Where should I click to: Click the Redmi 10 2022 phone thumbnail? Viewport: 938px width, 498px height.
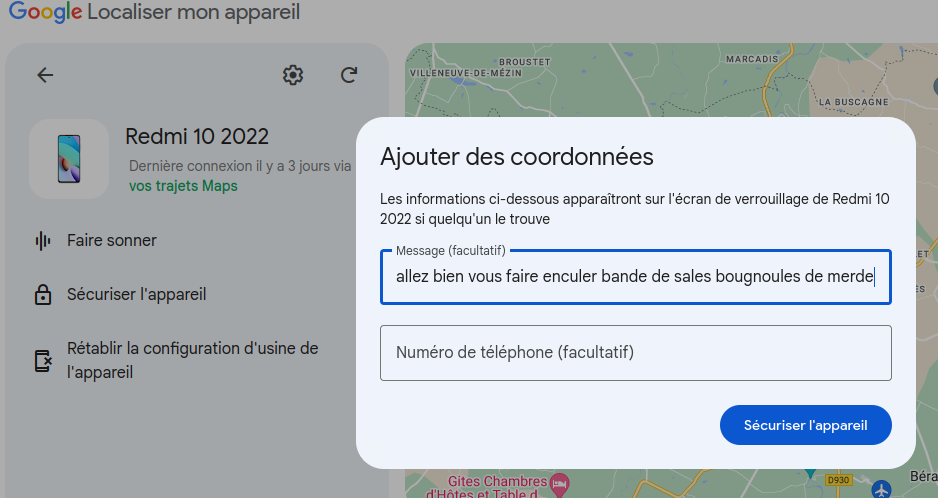(x=69, y=159)
